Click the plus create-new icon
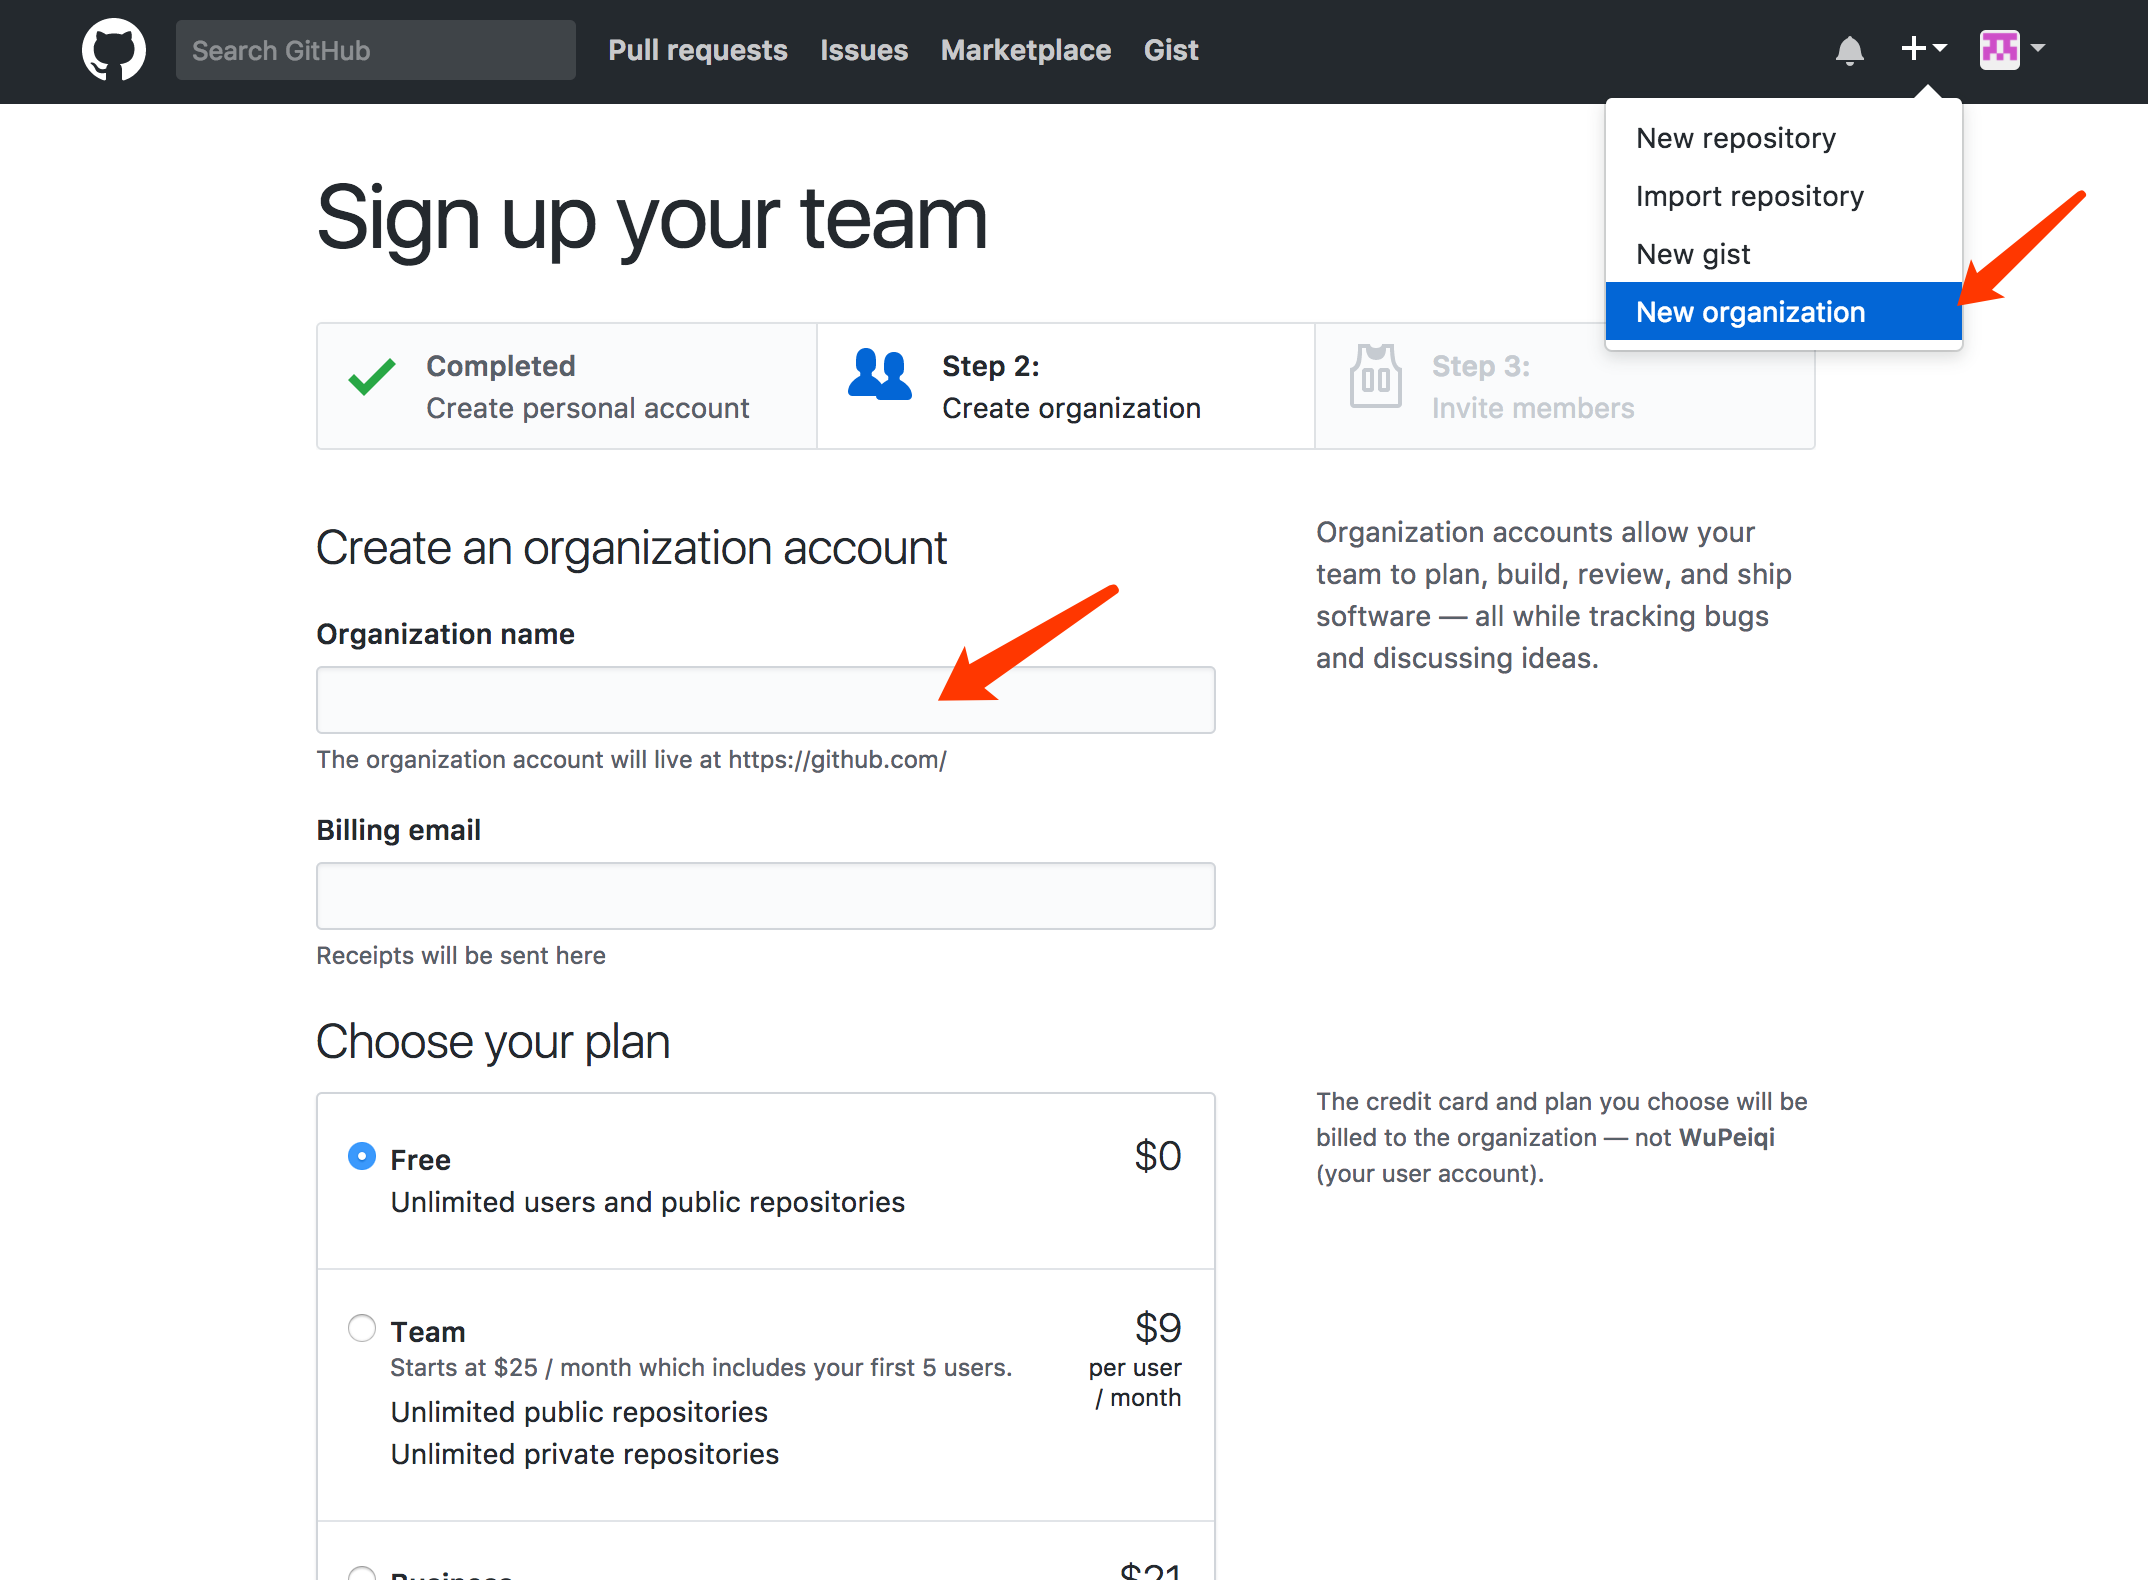2148x1580 pixels. (1912, 48)
